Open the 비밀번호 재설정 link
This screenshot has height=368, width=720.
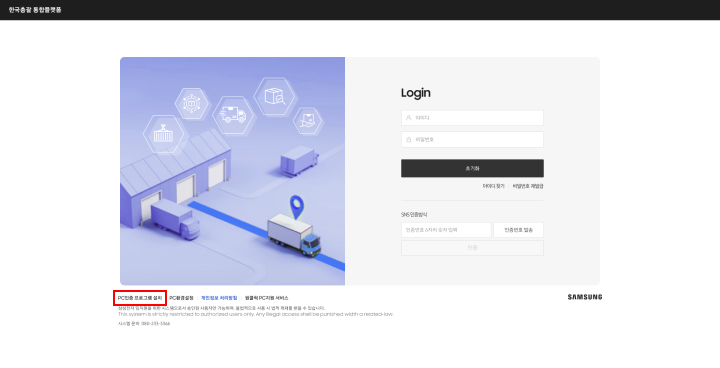[528, 186]
